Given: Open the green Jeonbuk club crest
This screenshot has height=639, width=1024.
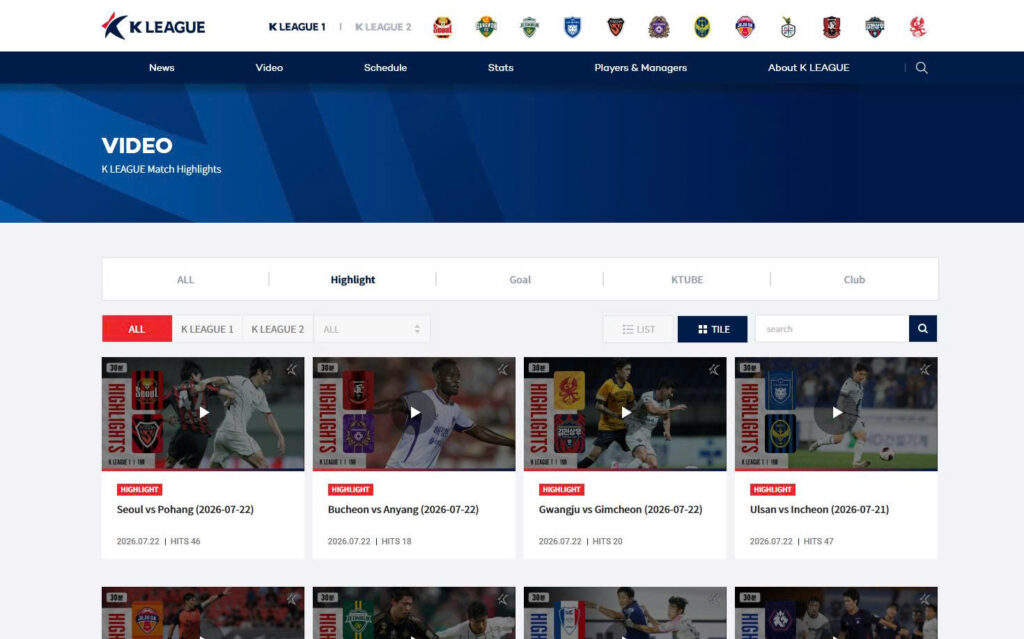Looking at the screenshot, I should pyautogui.click(x=529, y=27).
